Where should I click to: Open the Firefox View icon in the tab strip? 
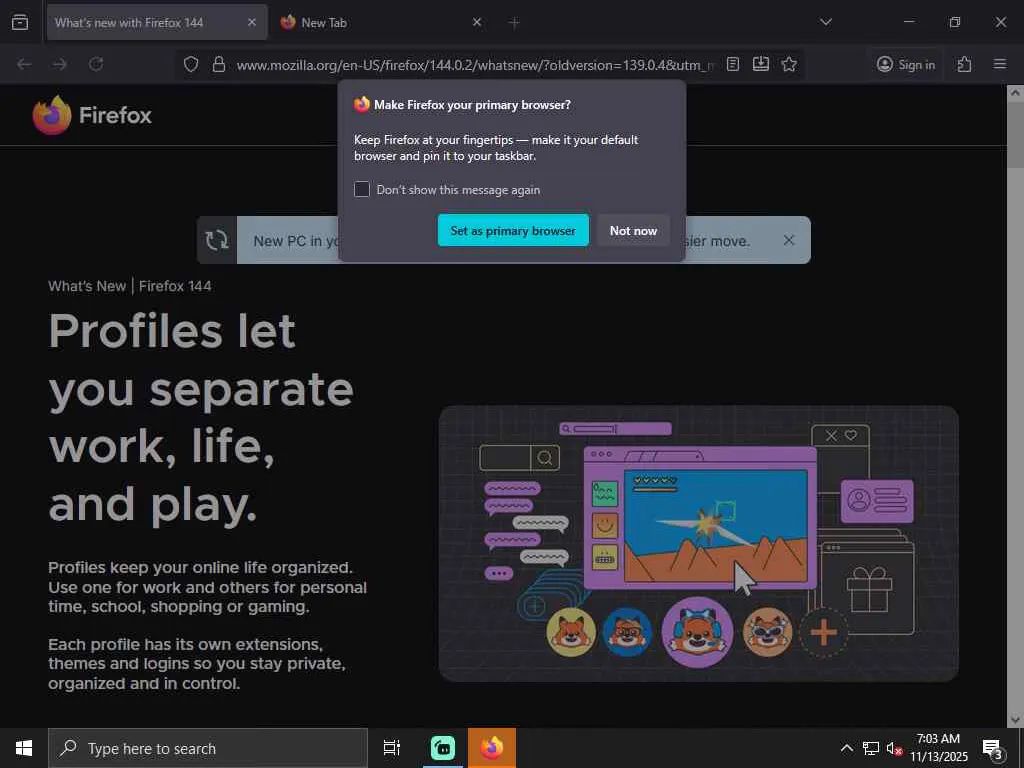[20, 22]
